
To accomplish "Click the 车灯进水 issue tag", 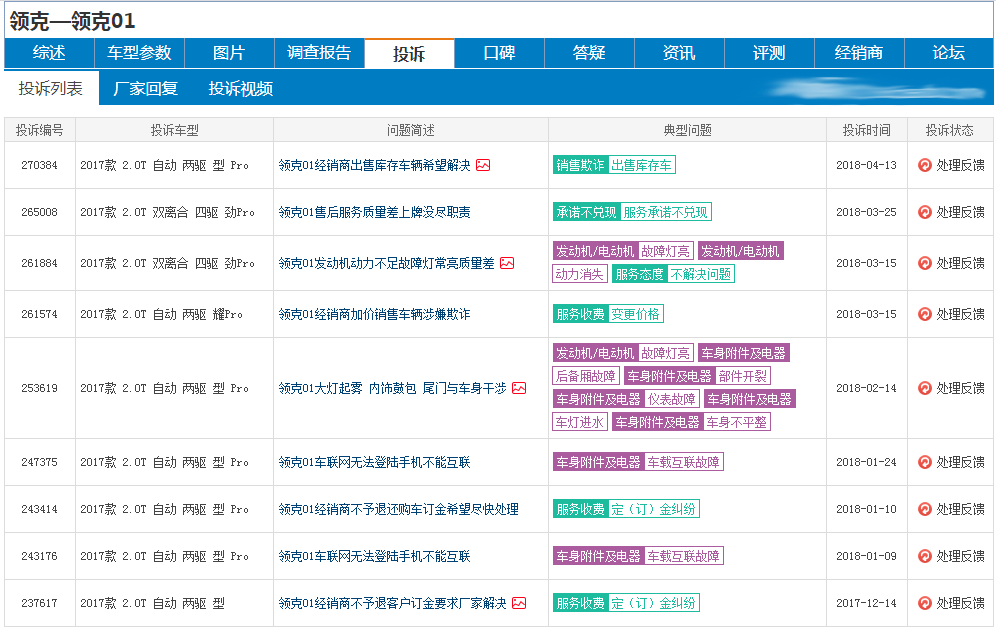I will point(580,422).
